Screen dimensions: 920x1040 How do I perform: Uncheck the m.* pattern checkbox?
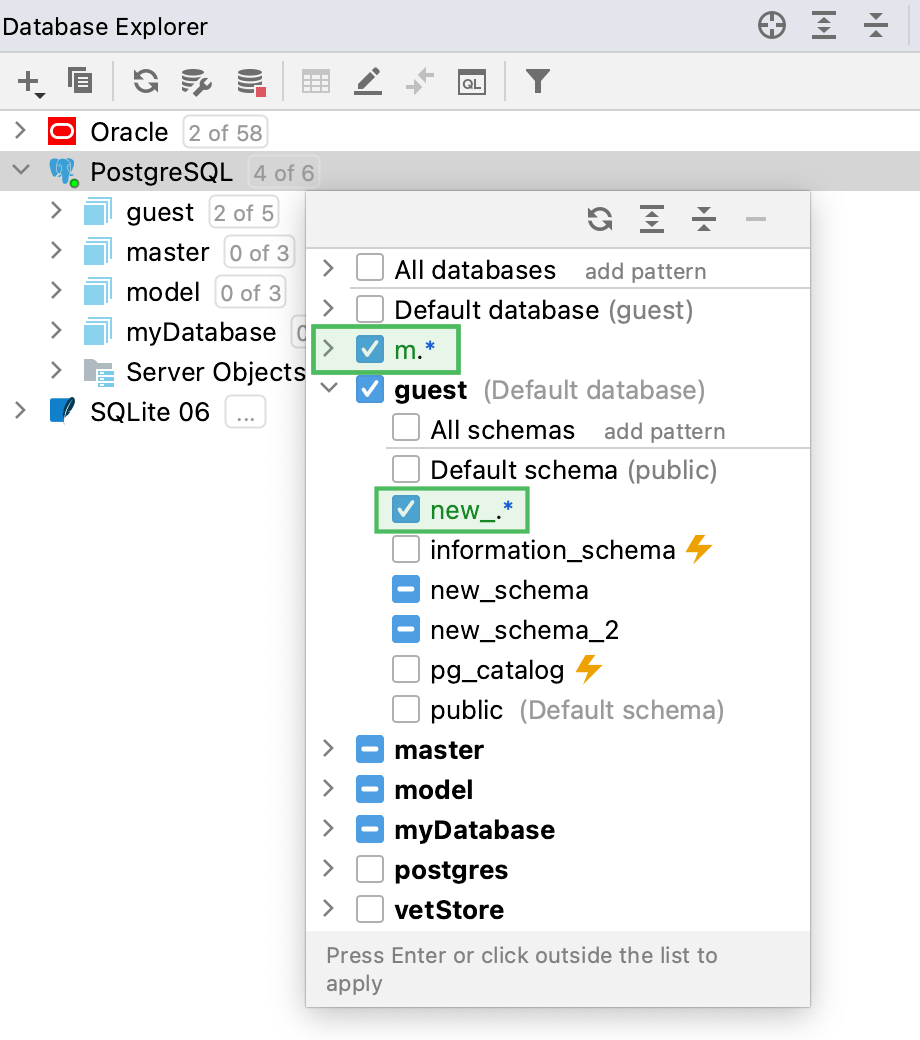(371, 349)
